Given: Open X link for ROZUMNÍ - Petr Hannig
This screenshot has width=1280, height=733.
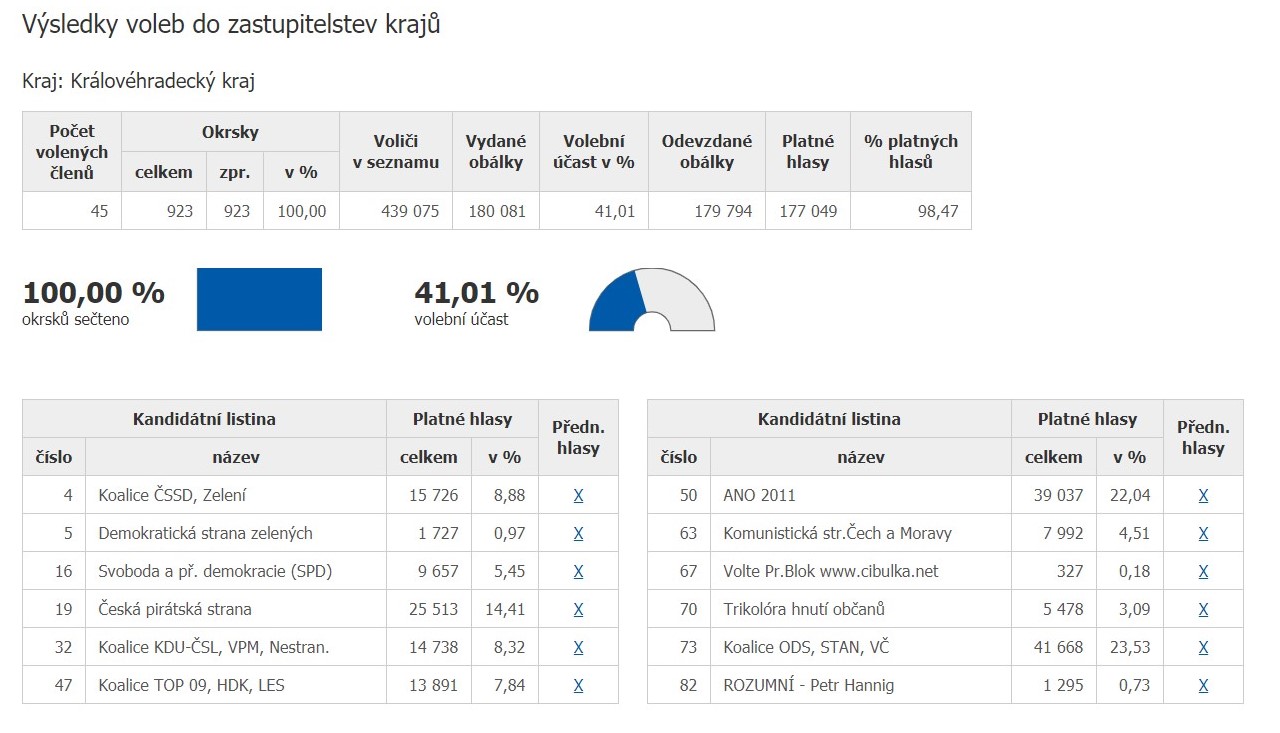Looking at the screenshot, I should (x=1203, y=685).
